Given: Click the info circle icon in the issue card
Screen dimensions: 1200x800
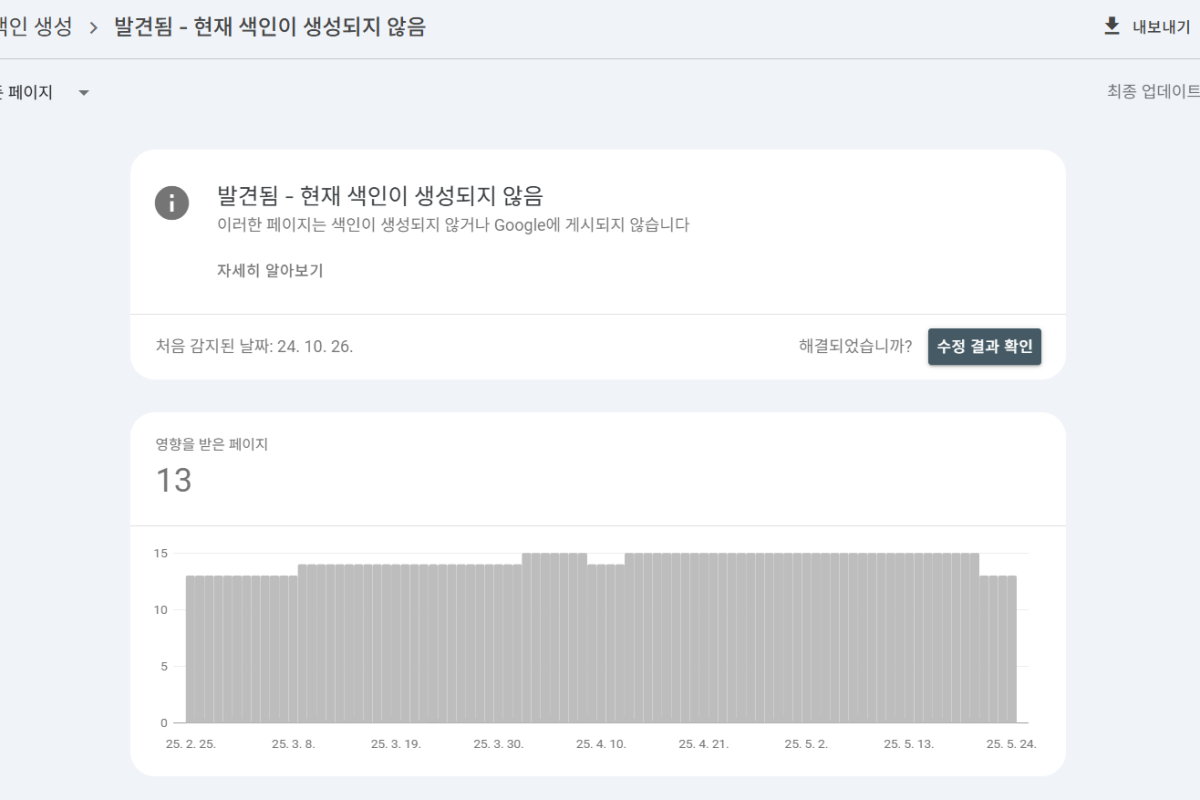Looking at the screenshot, I should pos(172,203).
